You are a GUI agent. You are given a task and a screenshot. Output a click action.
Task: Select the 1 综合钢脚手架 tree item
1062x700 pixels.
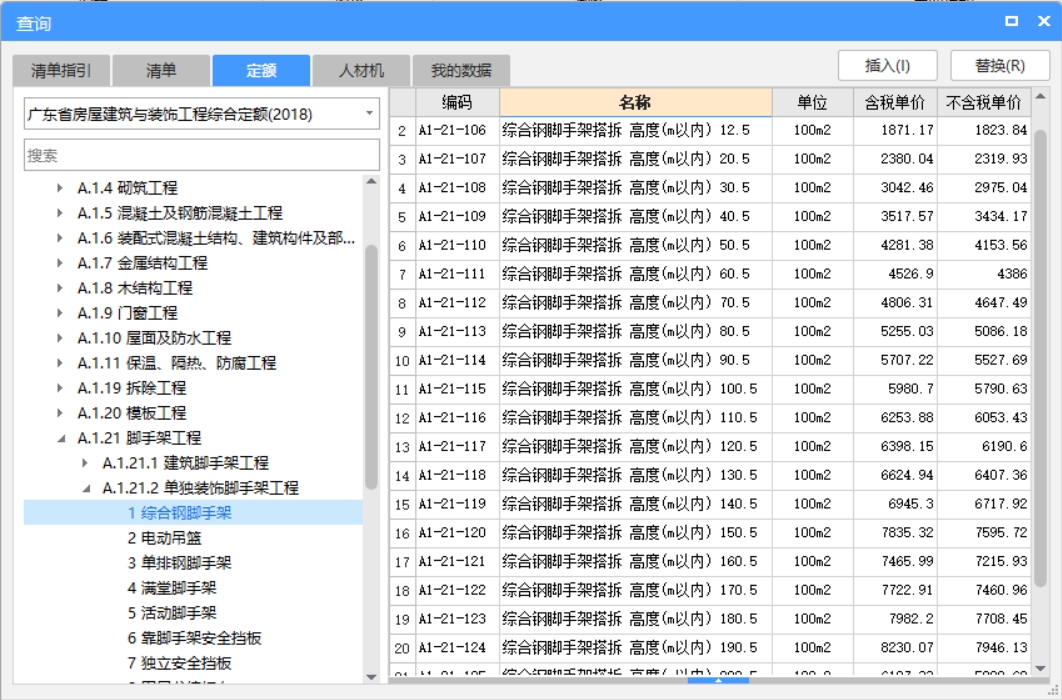pyautogui.click(x=179, y=513)
